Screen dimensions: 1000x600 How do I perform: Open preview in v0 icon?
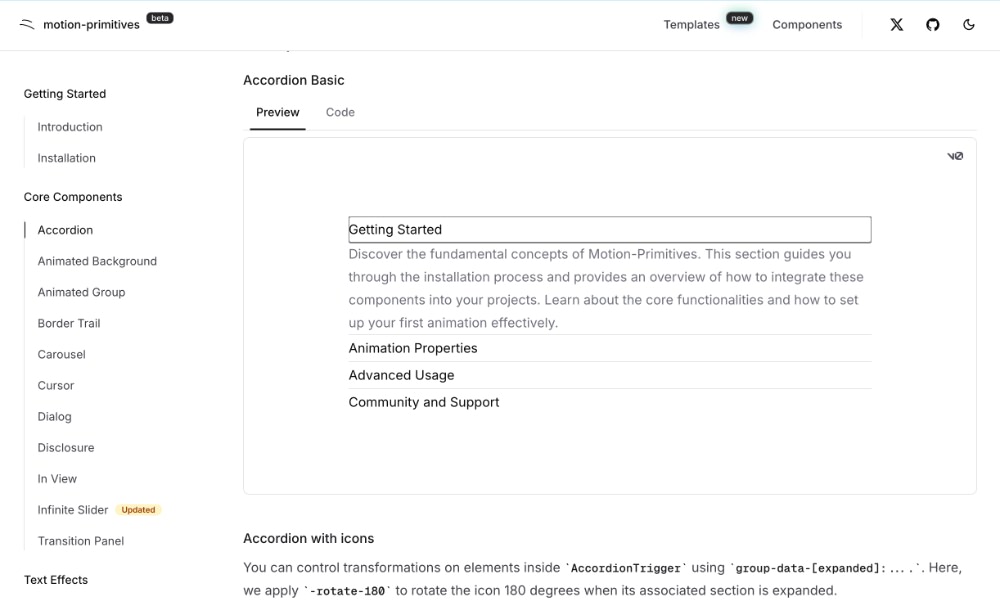pyautogui.click(x=955, y=156)
